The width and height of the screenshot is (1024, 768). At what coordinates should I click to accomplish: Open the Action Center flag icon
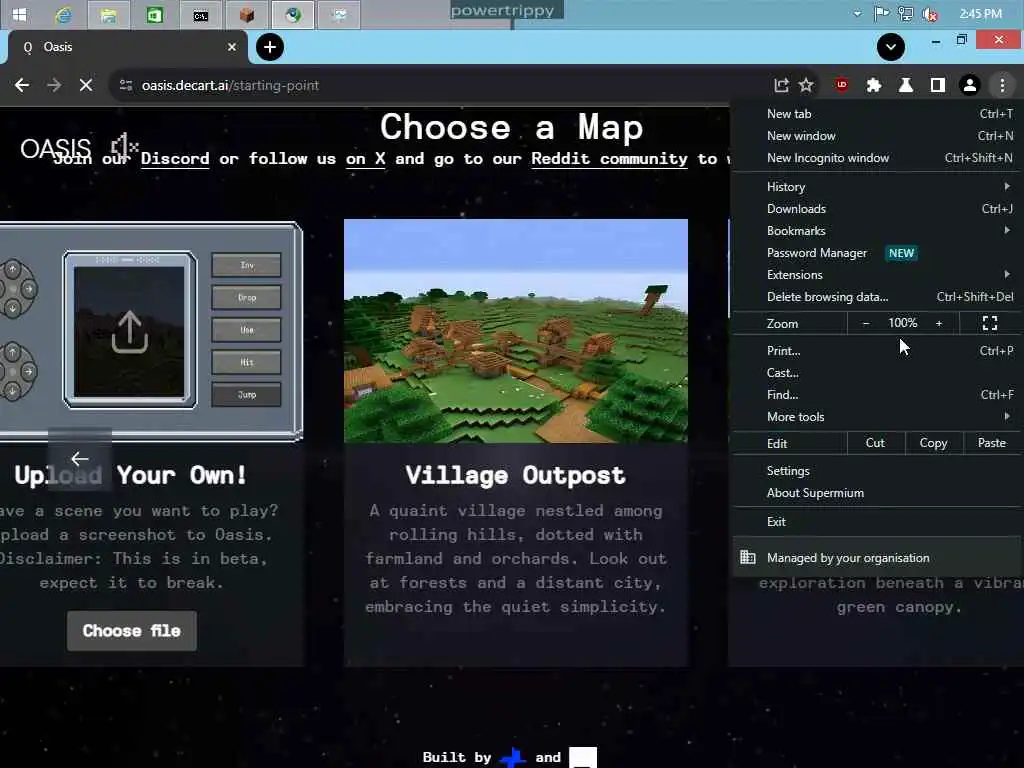tap(881, 13)
